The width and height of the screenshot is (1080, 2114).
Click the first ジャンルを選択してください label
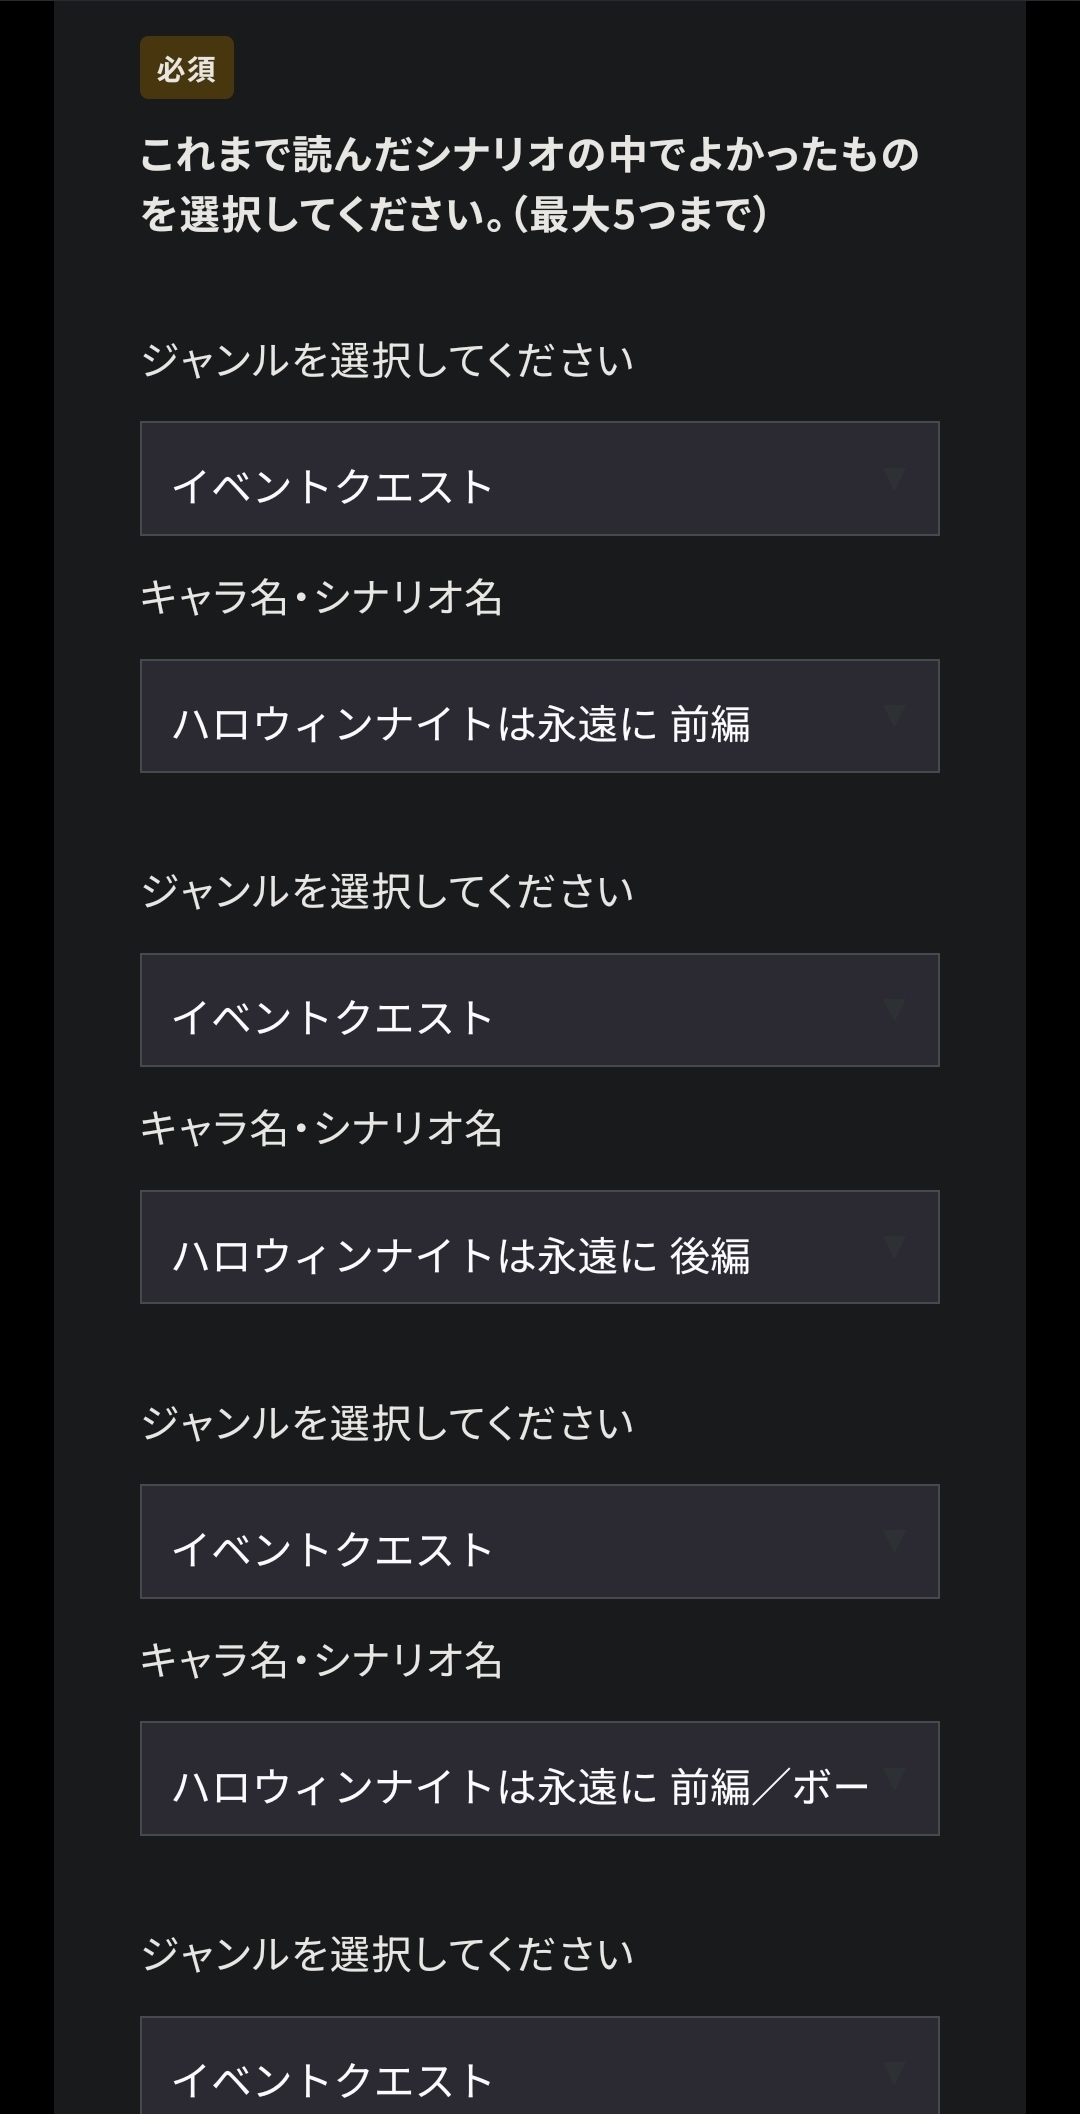coord(387,360)
